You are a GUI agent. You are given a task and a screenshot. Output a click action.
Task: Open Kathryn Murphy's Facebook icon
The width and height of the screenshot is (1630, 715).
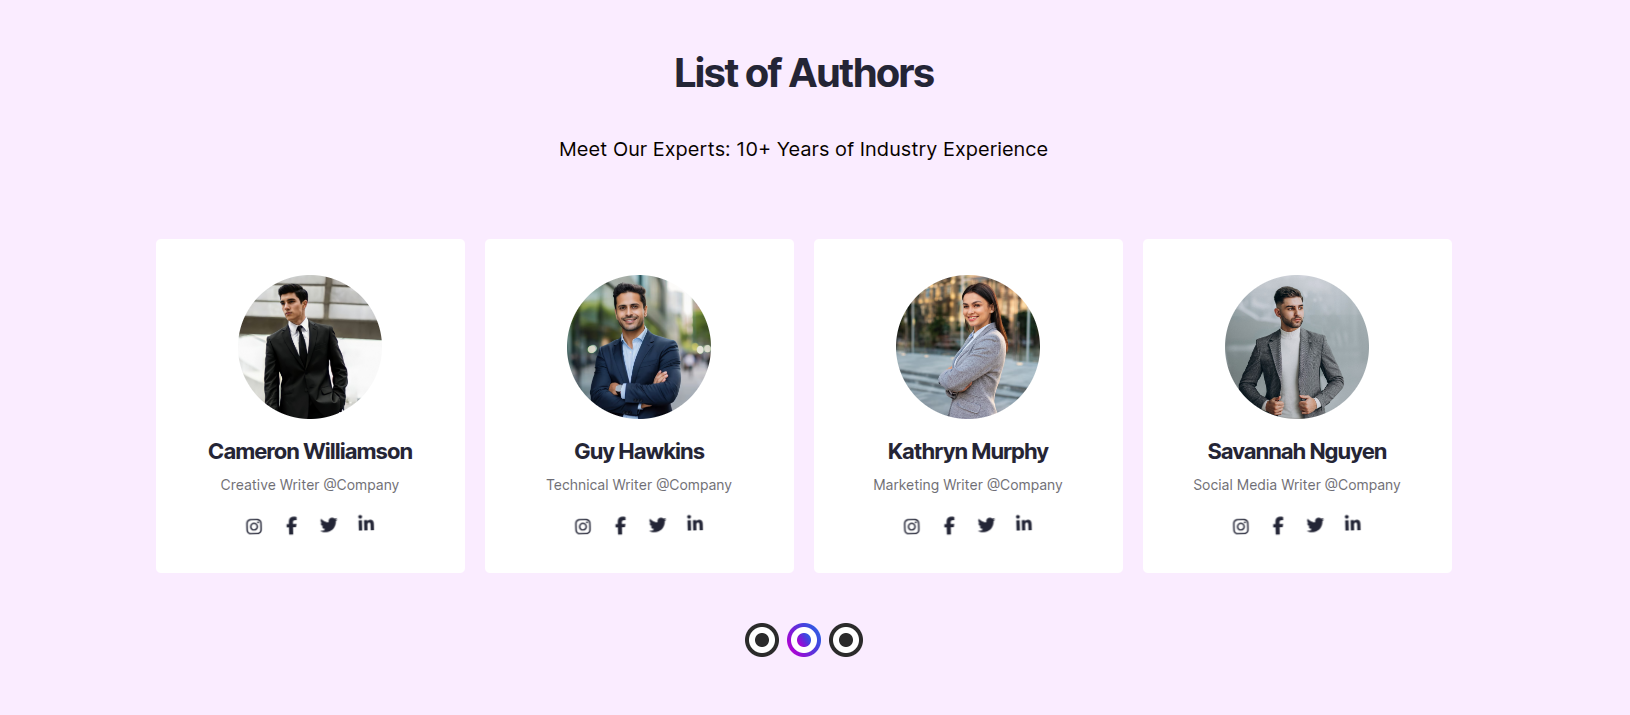(x=949, y=526)
